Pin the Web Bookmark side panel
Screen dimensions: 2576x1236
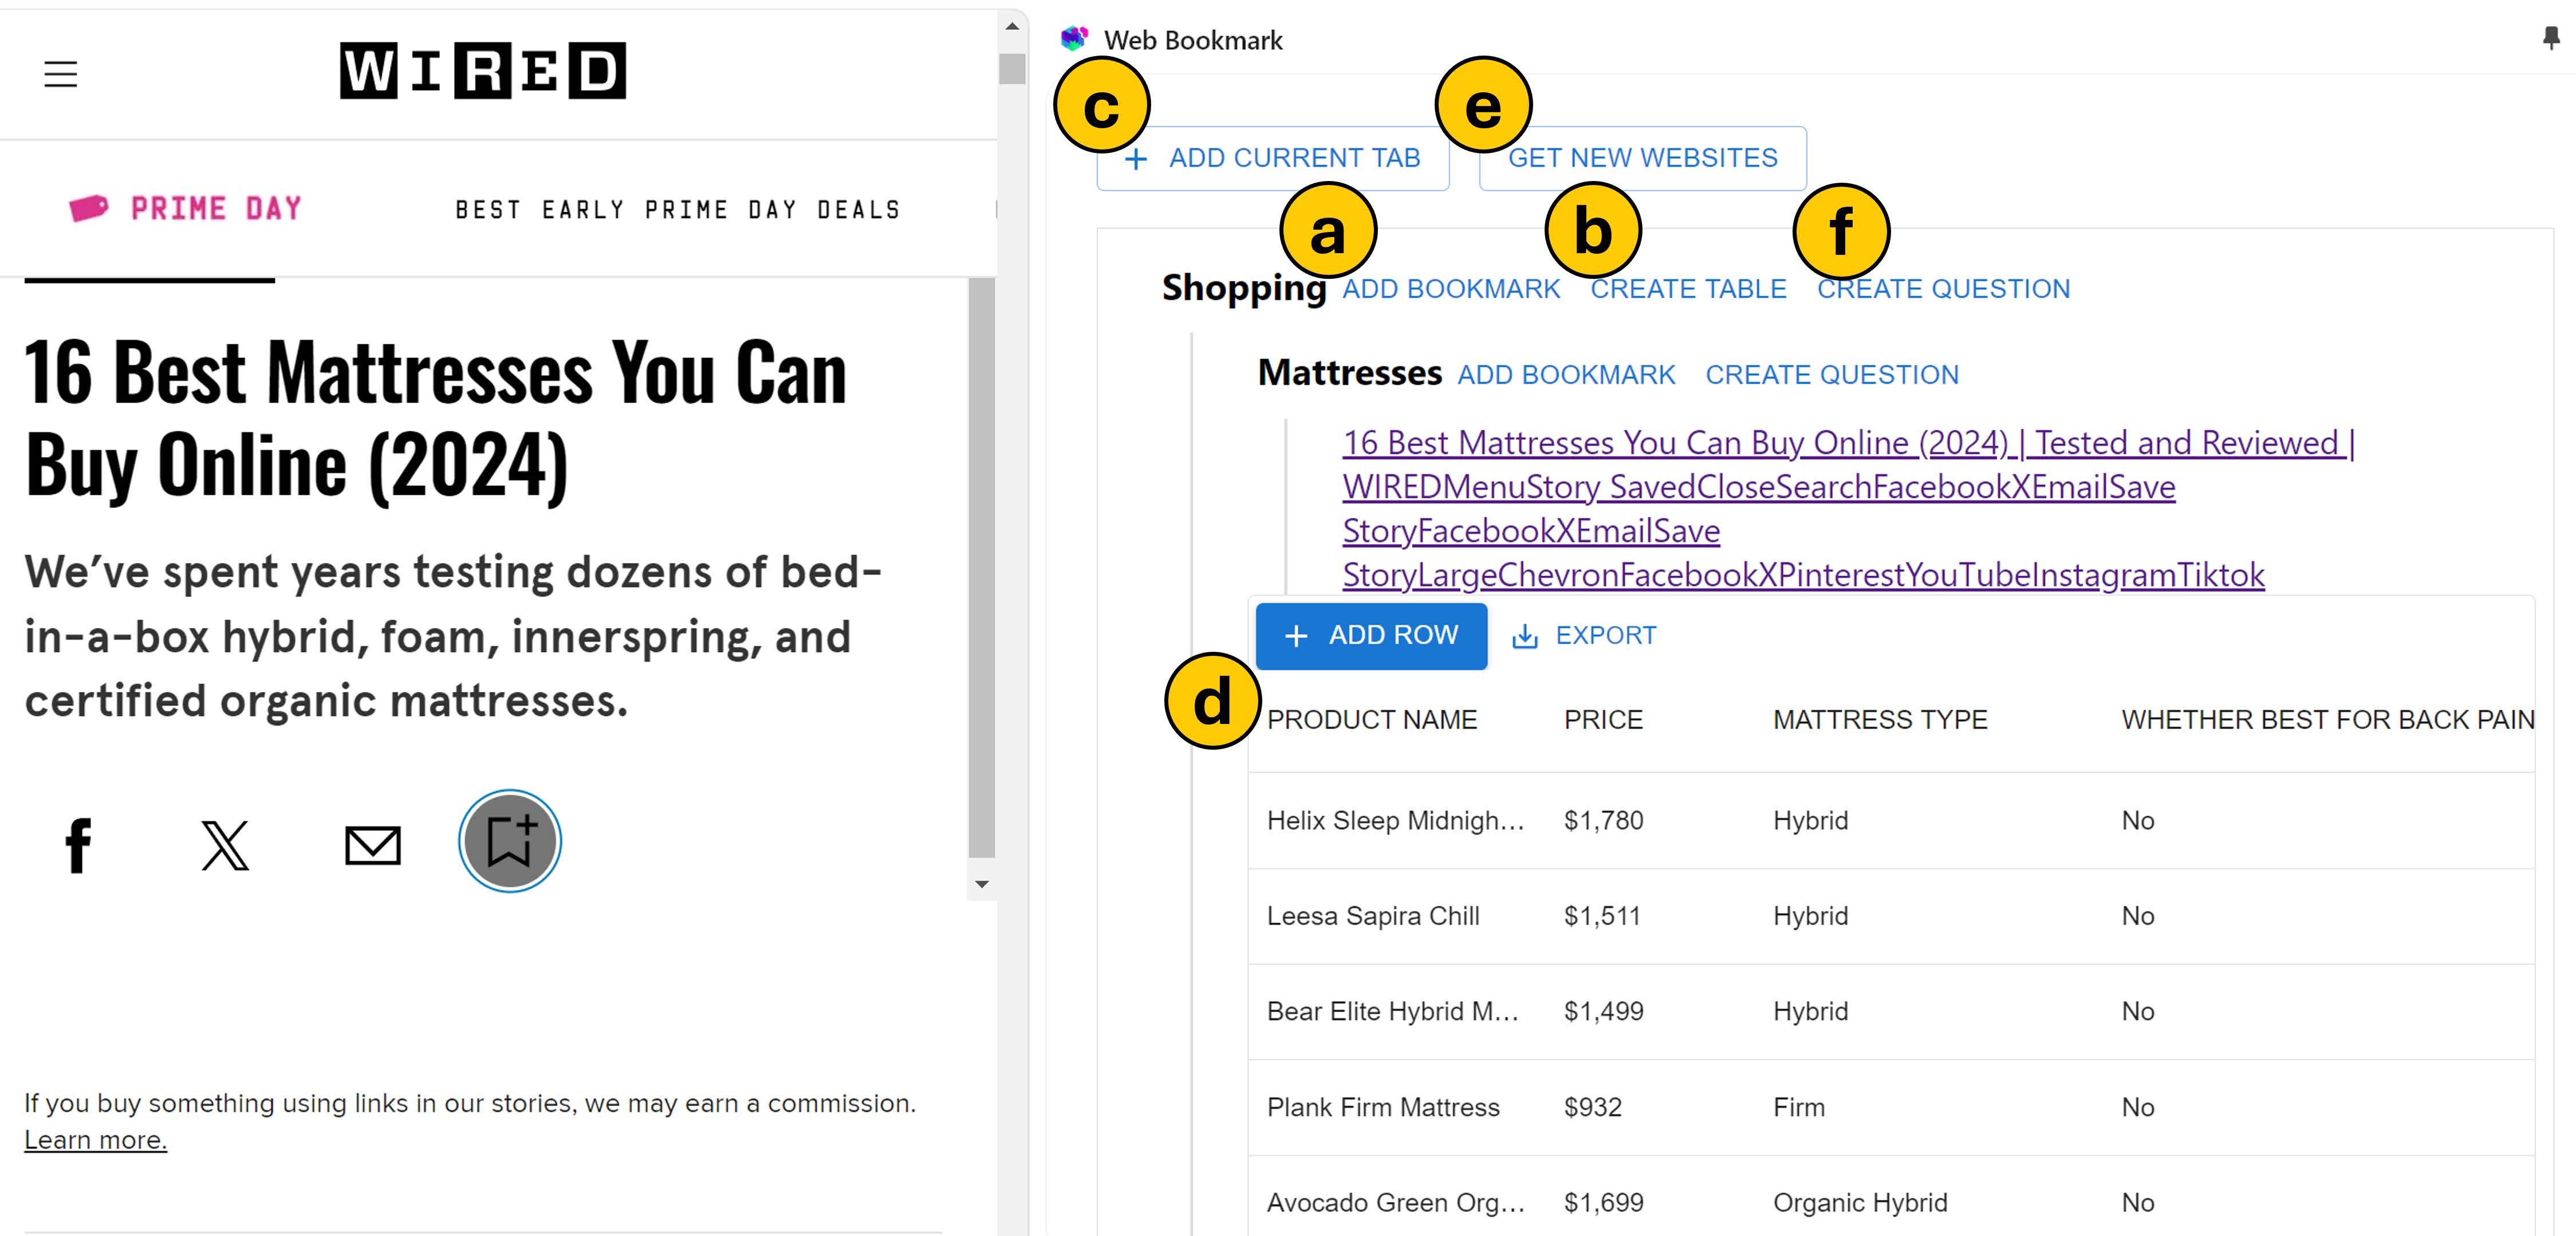(2551, 38)
